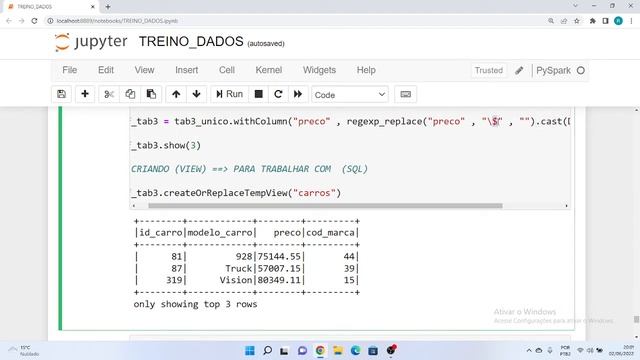
Task: Go back in browser history
Action: click(x=9, y=21)
